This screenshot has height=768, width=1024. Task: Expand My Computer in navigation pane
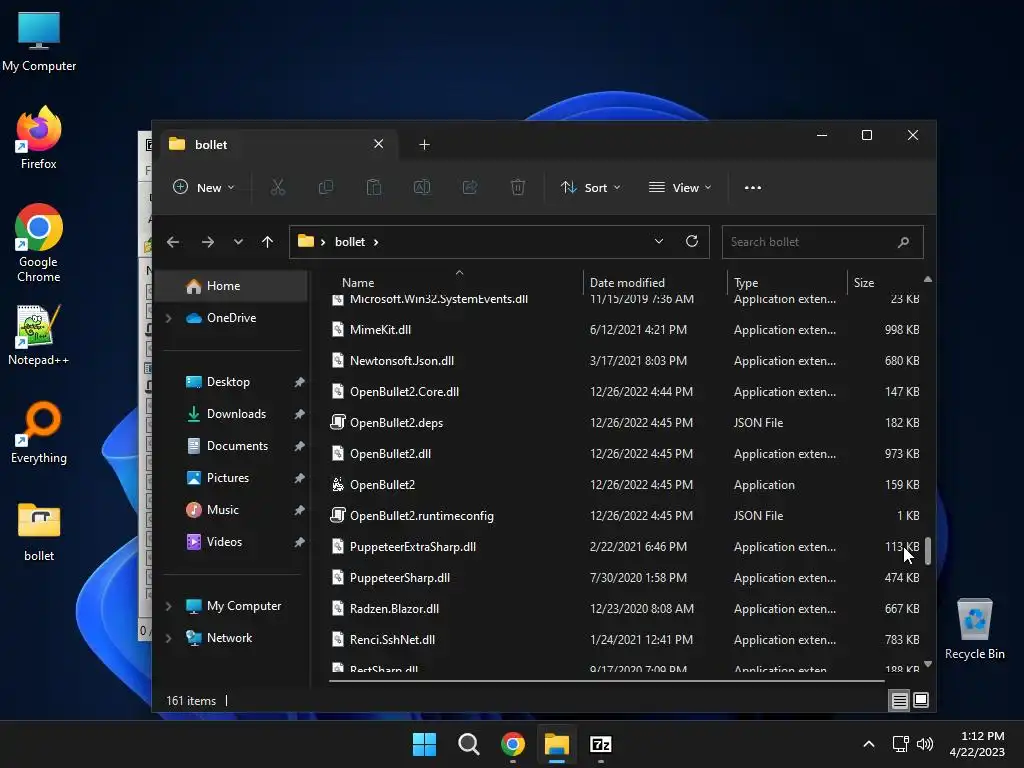(168, 606)
